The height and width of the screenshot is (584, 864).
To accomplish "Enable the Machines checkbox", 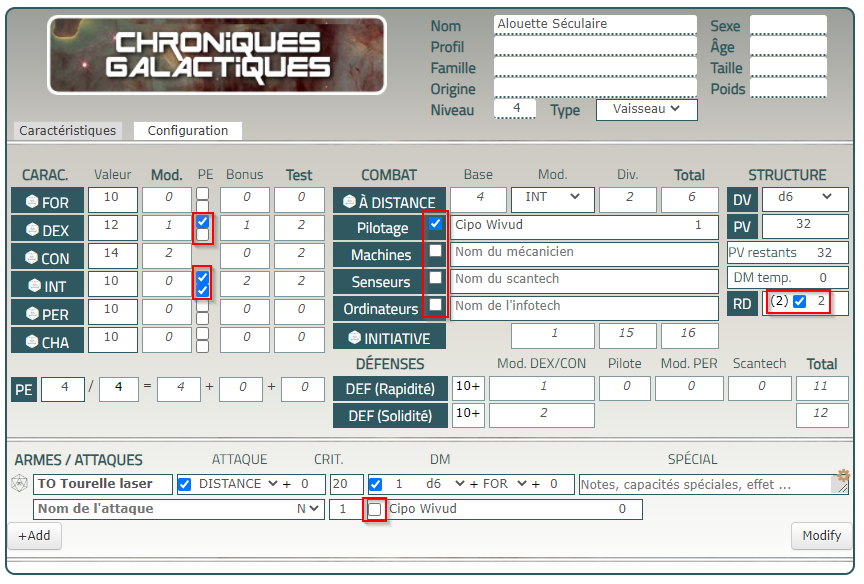I will click(x=435, y=251).
